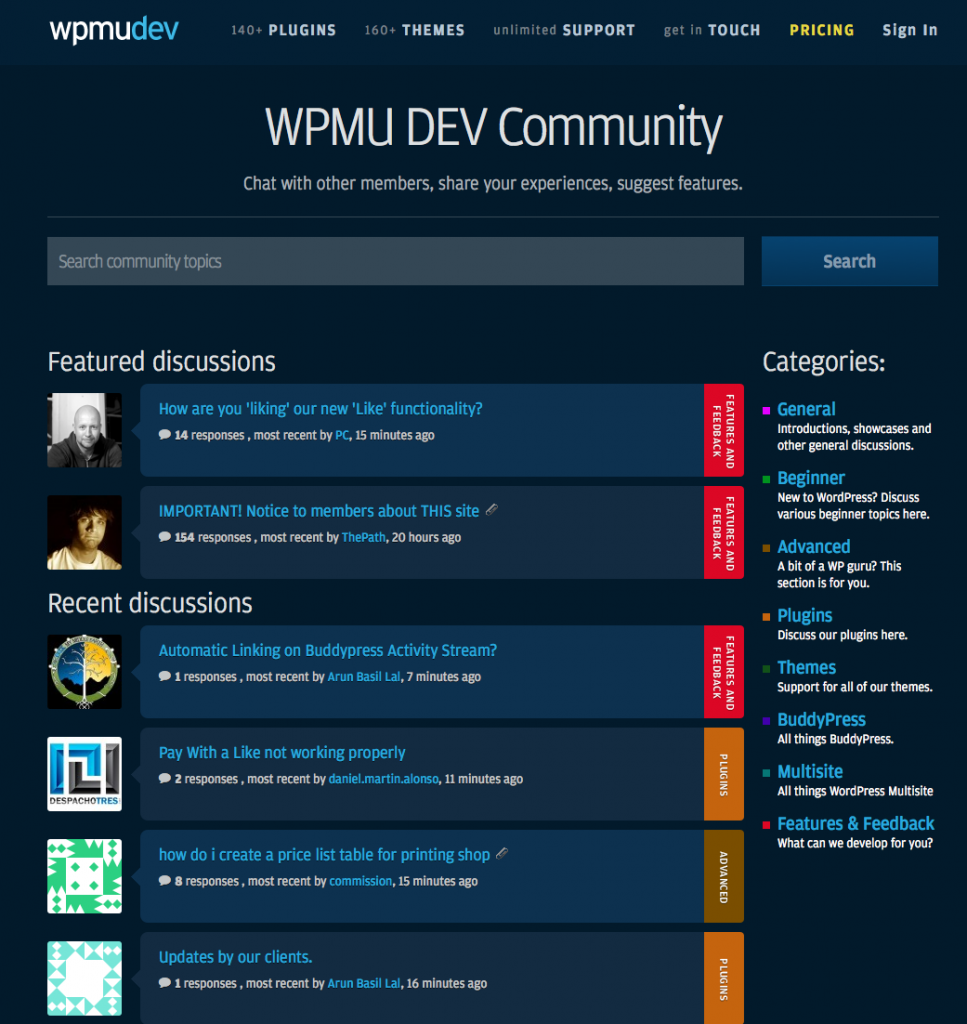Click the comment bubble icon beside 8 responses

[x=165, y=881]
